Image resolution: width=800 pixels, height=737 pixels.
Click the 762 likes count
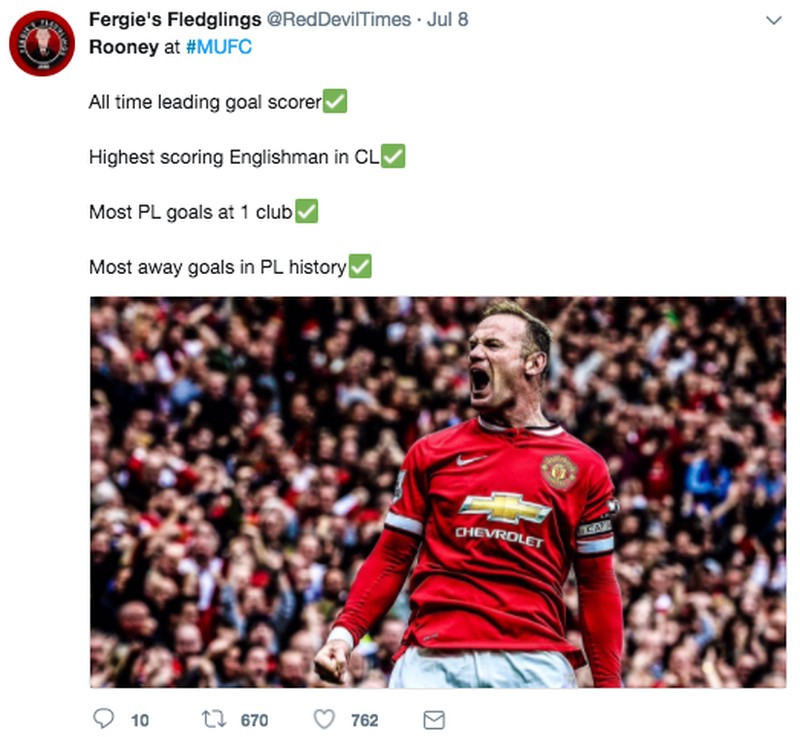click(365, 720)
